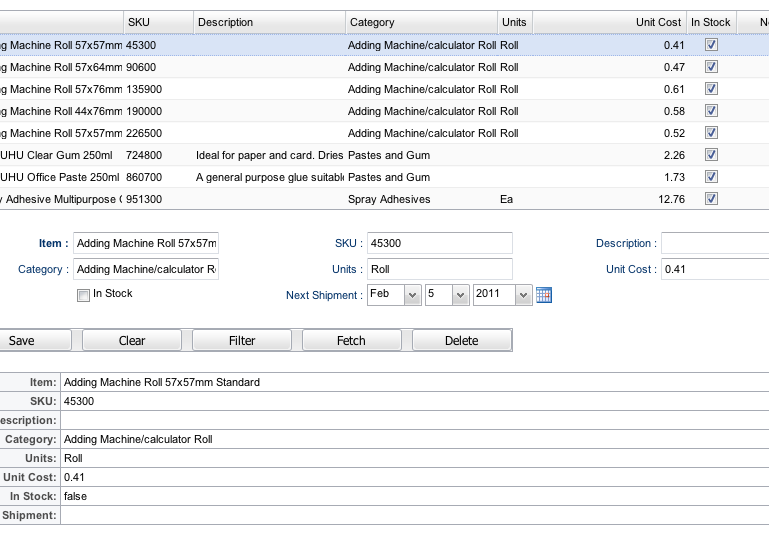The height and width of the screenshot is (540, 769).
Task: Open the shipment day dropdown showing 5
Action: click(447, 295)
